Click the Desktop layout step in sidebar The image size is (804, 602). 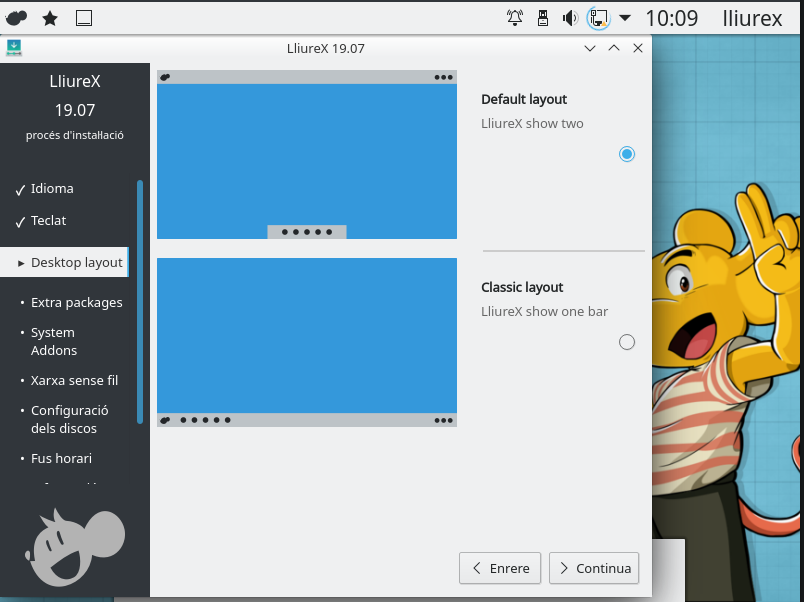tap(76, 262)
